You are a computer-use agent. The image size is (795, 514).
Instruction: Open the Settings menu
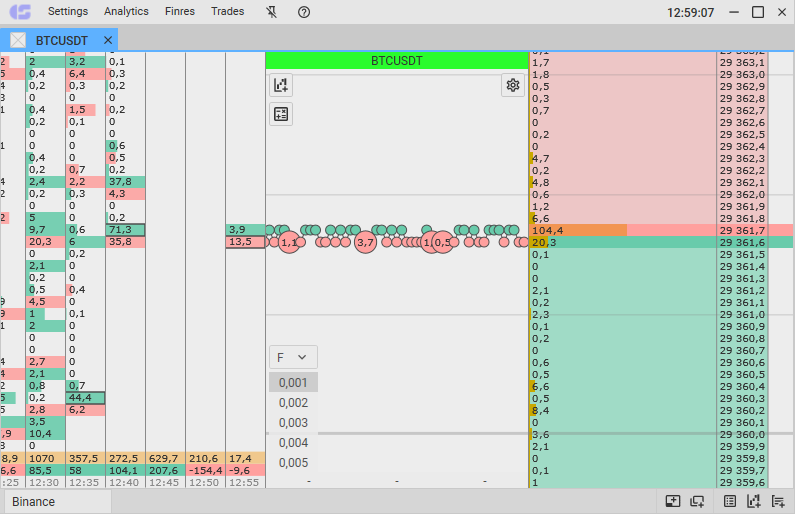[68, 12]
